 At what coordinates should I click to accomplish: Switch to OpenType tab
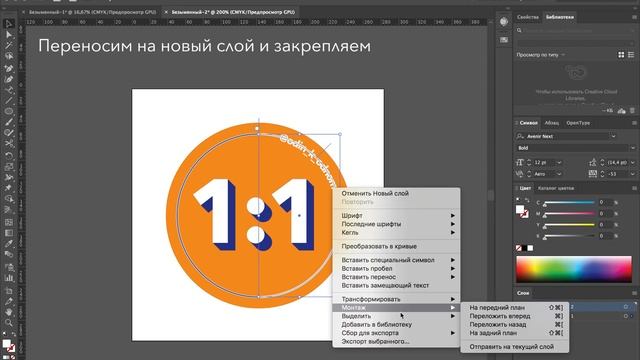(x=578, y=123)
